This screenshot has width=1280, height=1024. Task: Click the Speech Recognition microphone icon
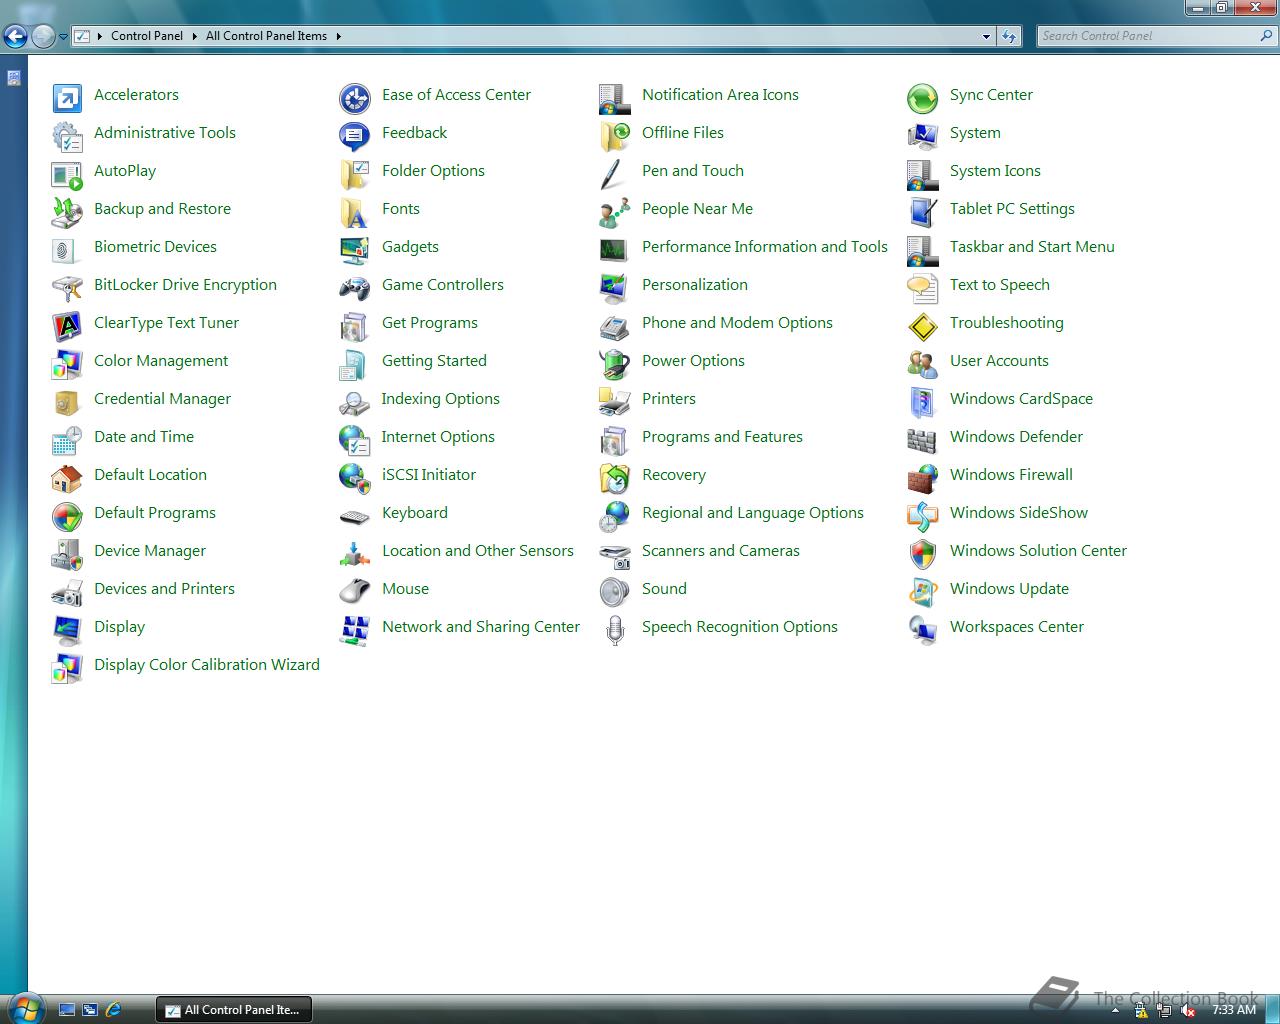pos(615,629)
